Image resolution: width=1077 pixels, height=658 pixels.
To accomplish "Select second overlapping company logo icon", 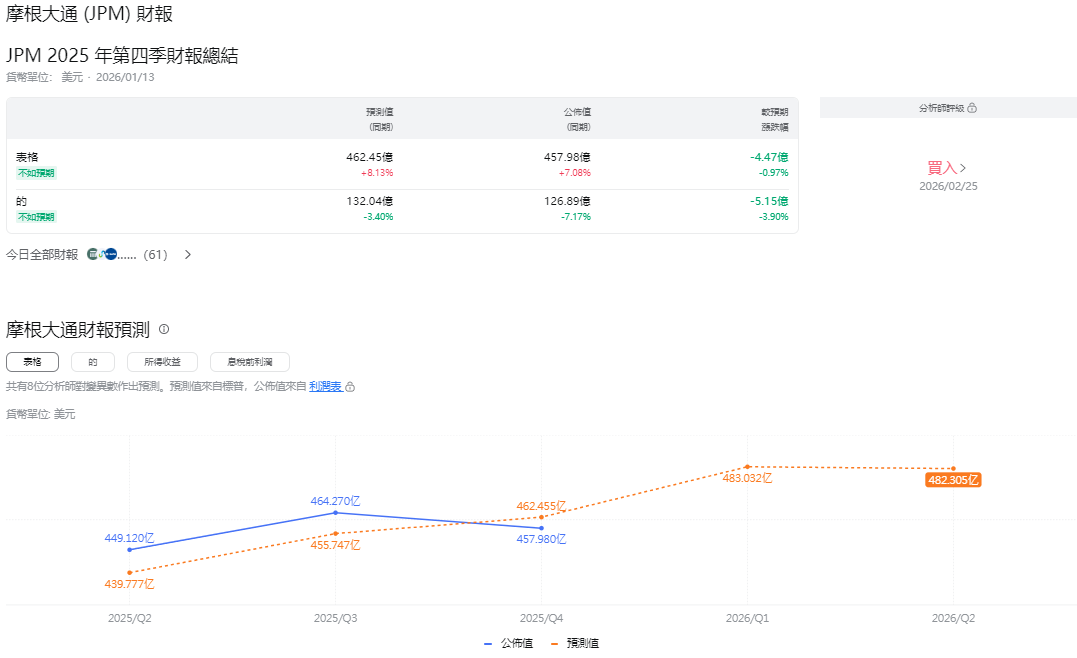I will click(101, 254).
